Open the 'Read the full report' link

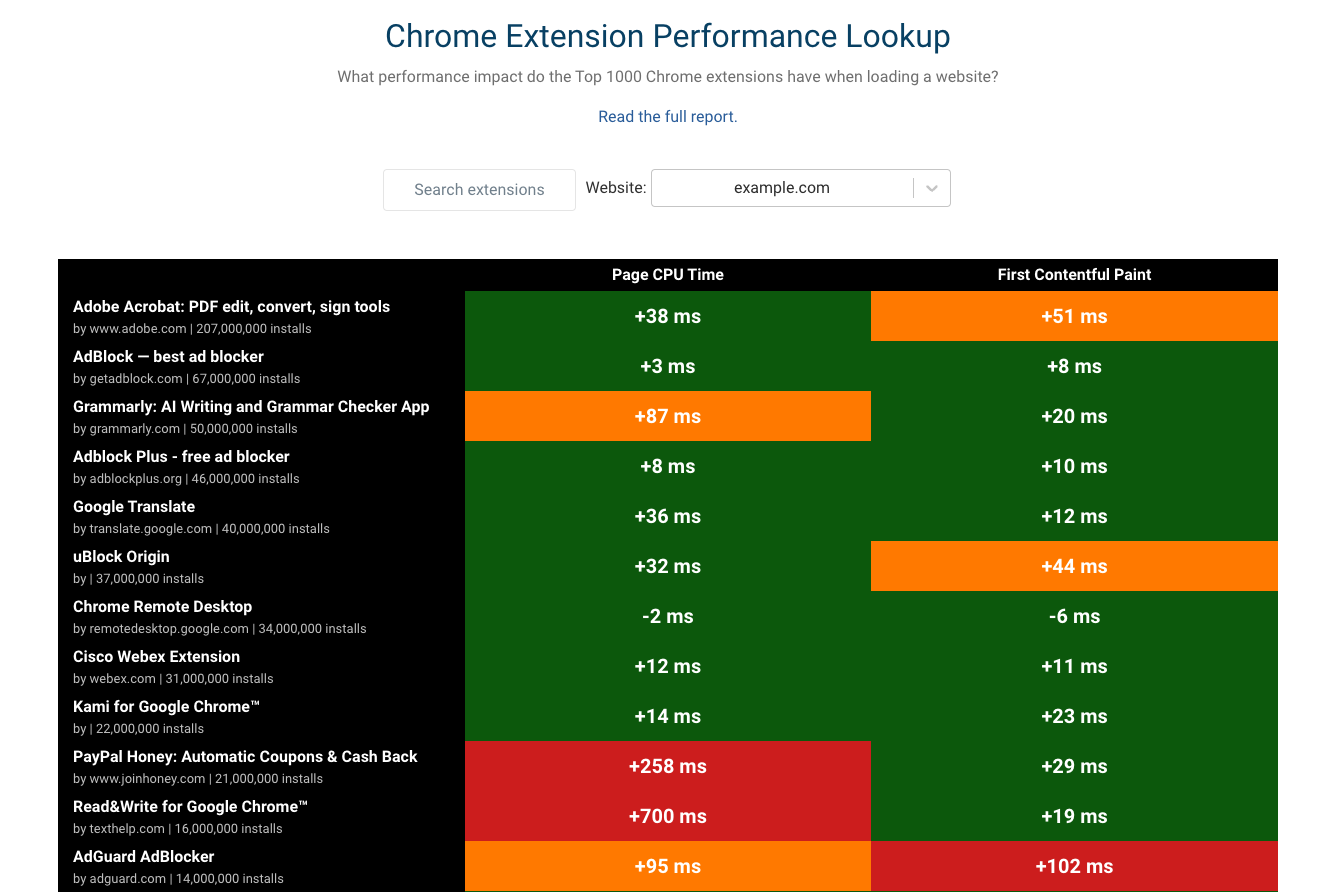click(x=667, y=117)
